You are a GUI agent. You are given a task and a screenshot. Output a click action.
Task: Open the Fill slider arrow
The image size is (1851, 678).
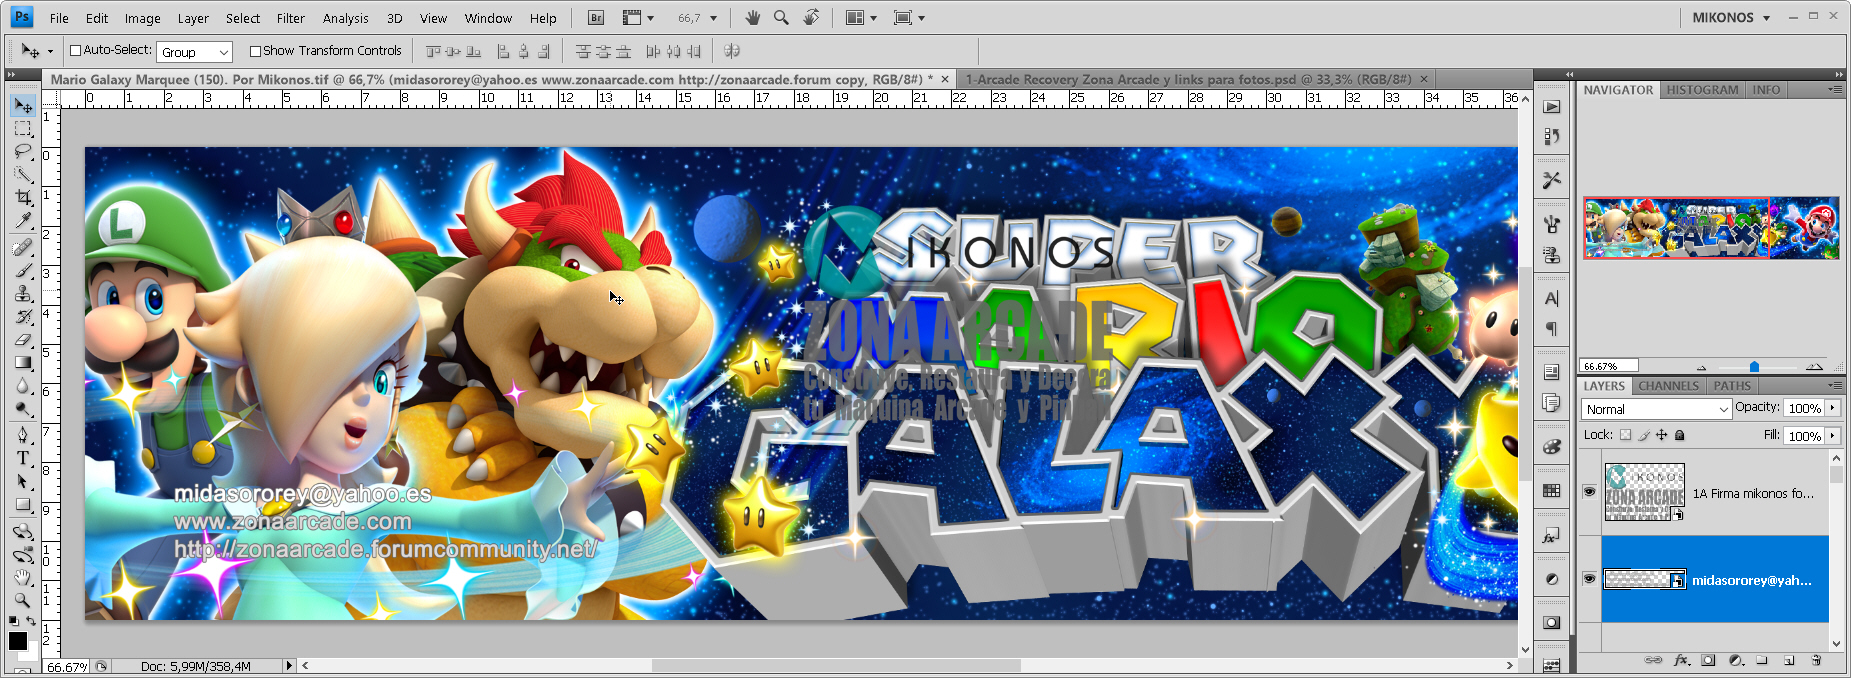point(1832,436)
